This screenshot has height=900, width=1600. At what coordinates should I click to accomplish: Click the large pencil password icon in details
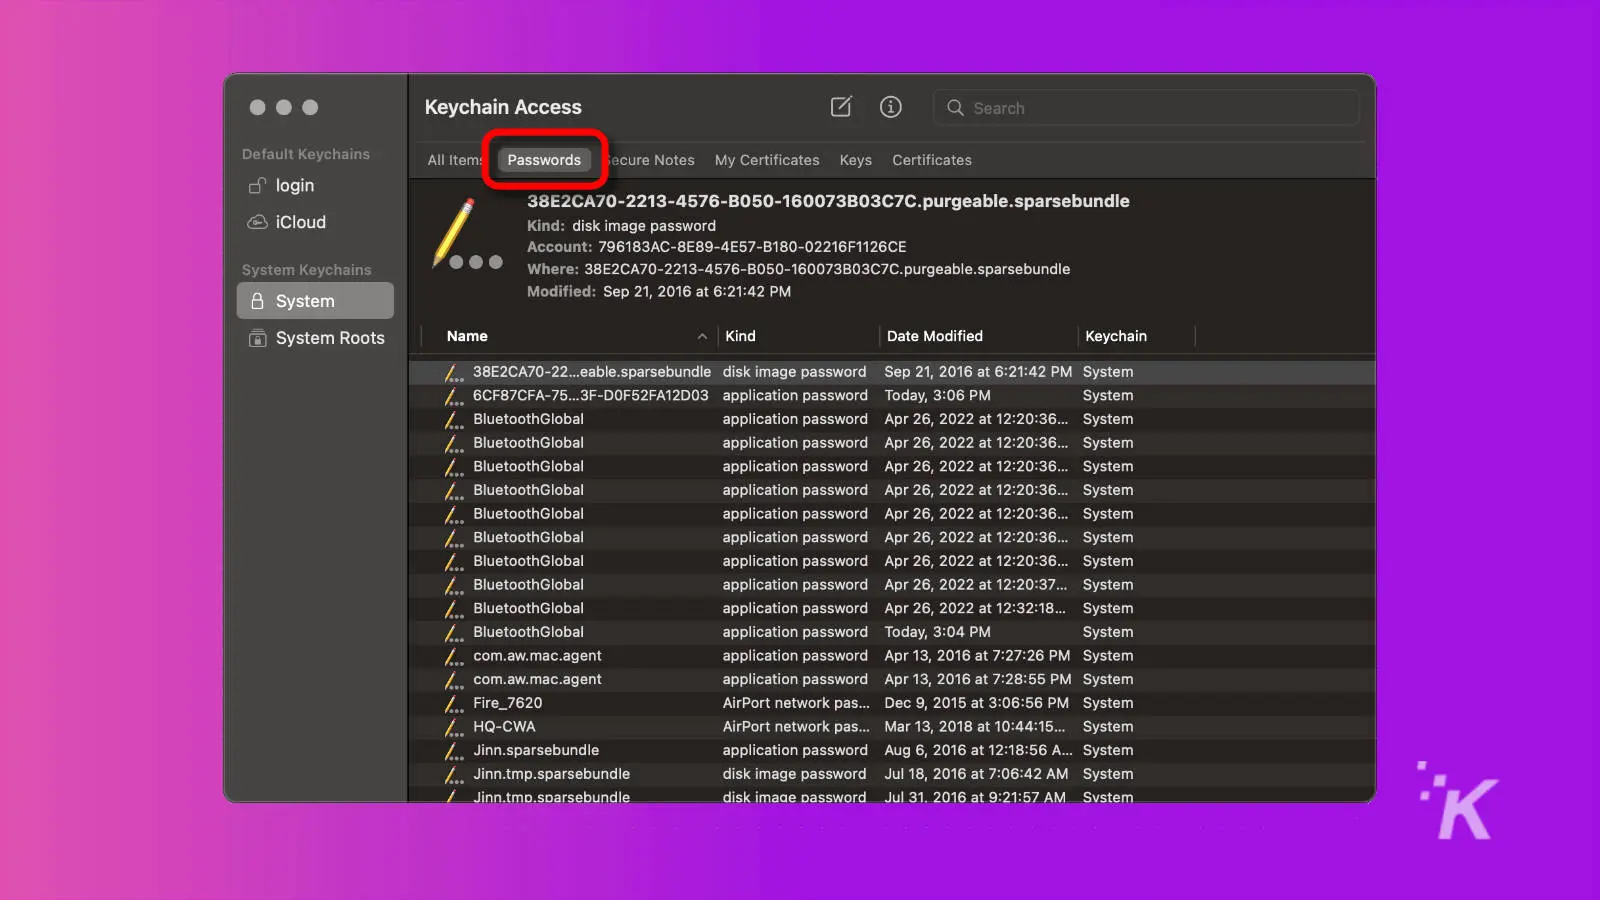467,234
